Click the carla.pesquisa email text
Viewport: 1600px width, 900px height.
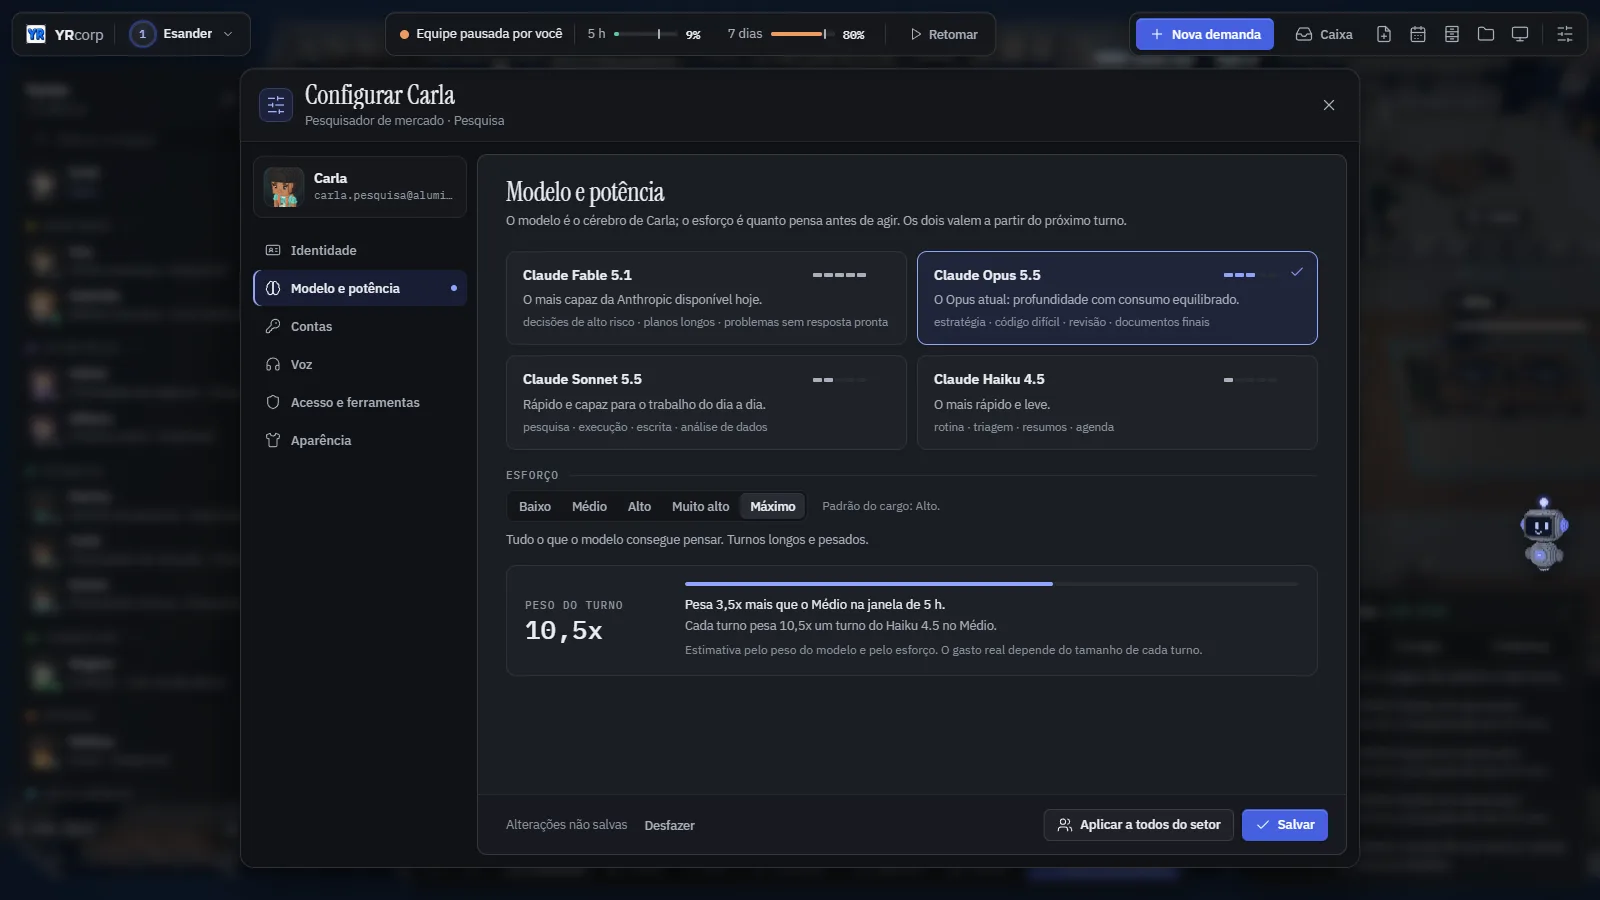[383, 196]
